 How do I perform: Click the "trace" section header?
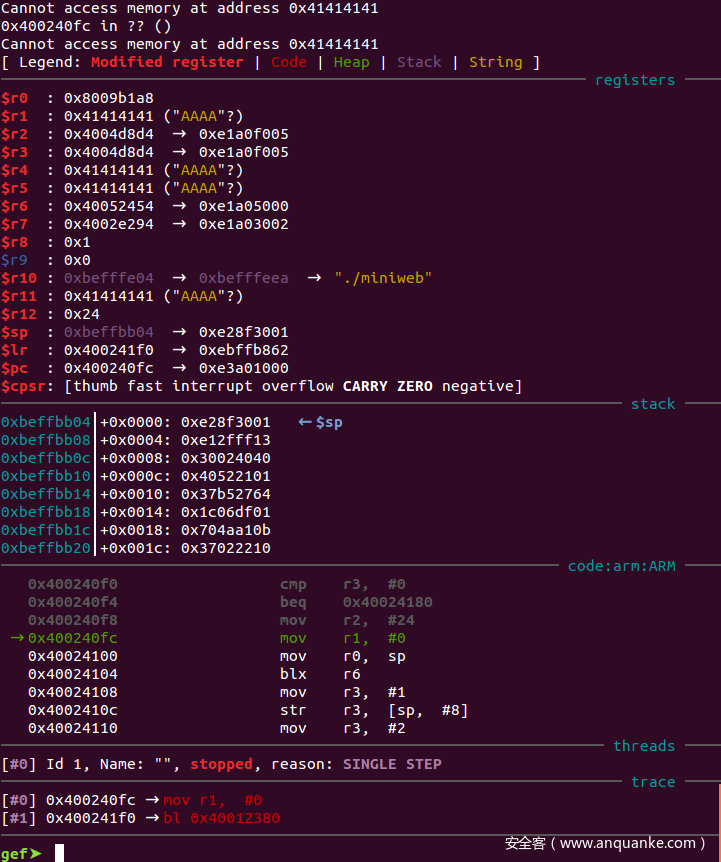tap(653, 782)
